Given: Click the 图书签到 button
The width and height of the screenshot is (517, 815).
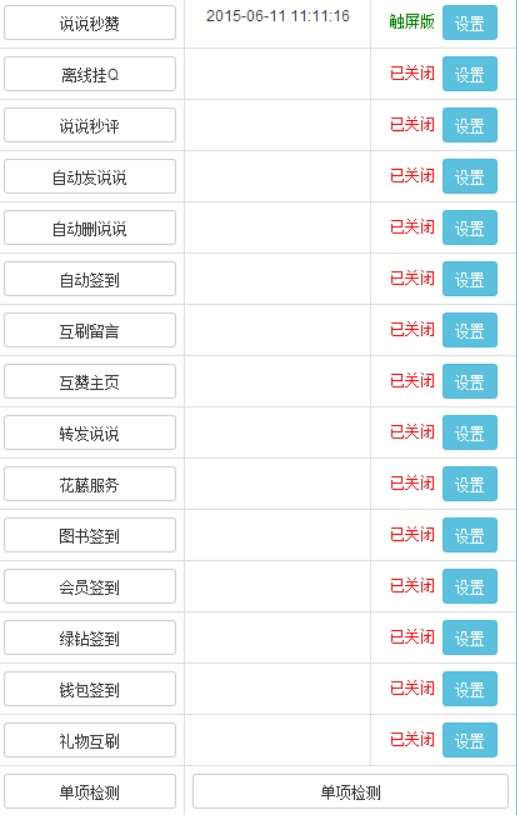Looking at the screenshot, I should (x=89, y=535).
